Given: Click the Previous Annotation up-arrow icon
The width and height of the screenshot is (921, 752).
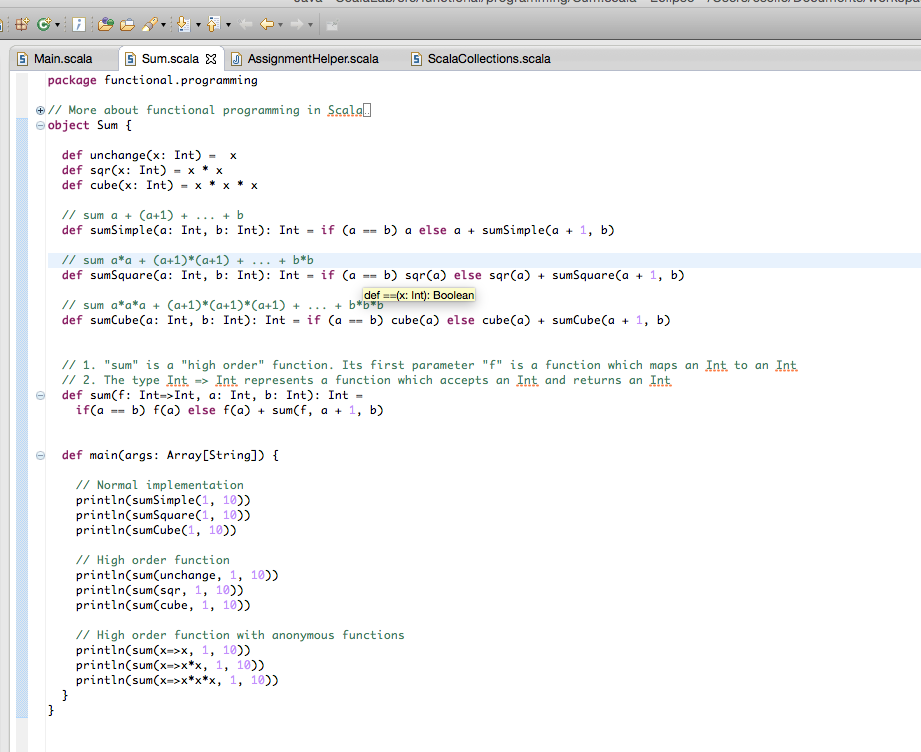Looking at the screenshot, I should point(214,24).
